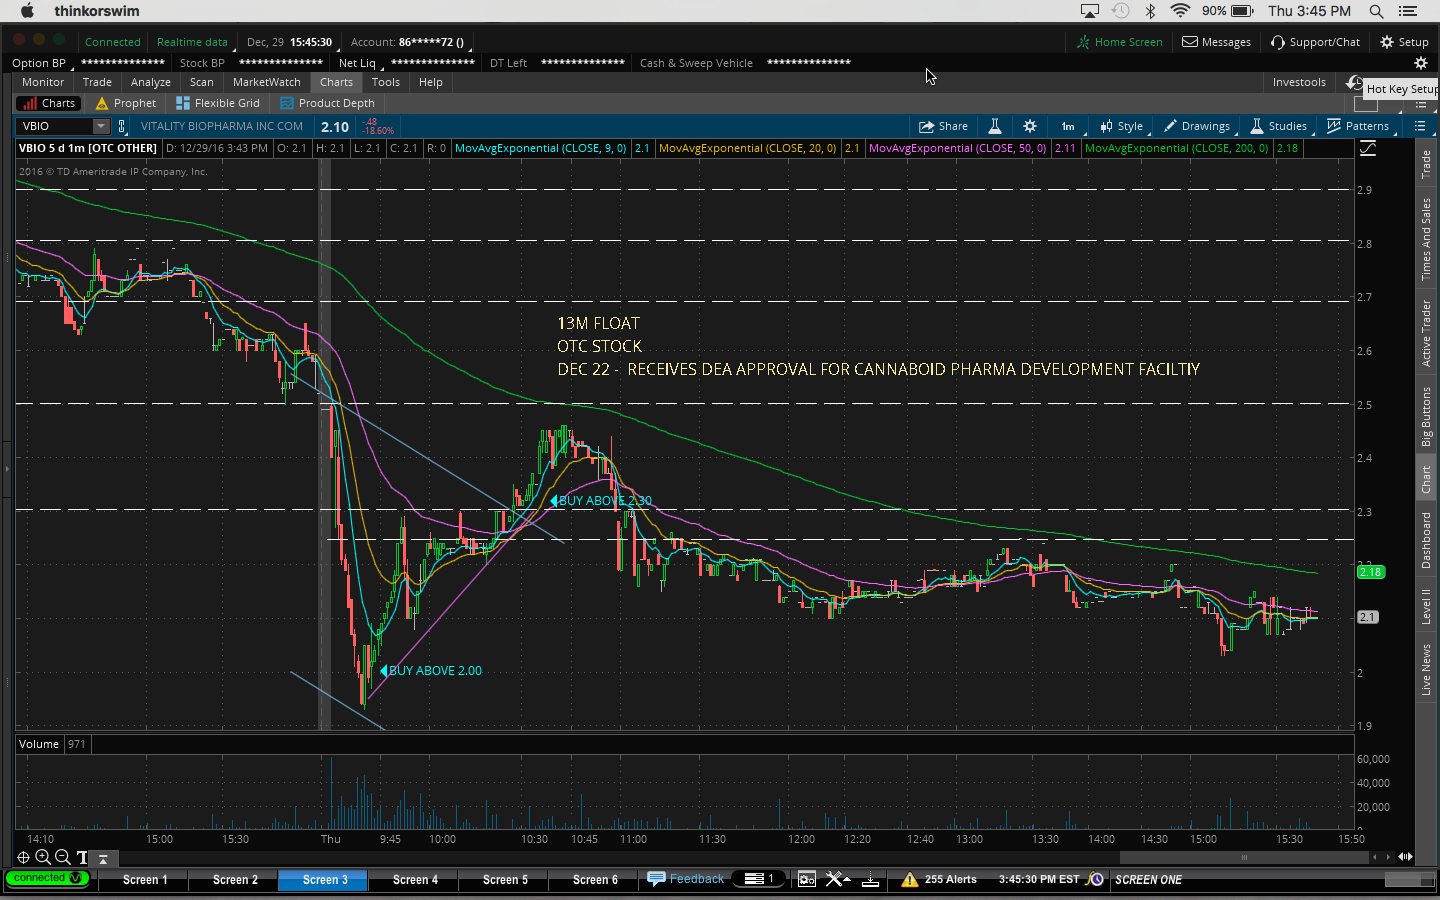
Task: Open the Dashboard side panel
Action: click(1427, 540)
